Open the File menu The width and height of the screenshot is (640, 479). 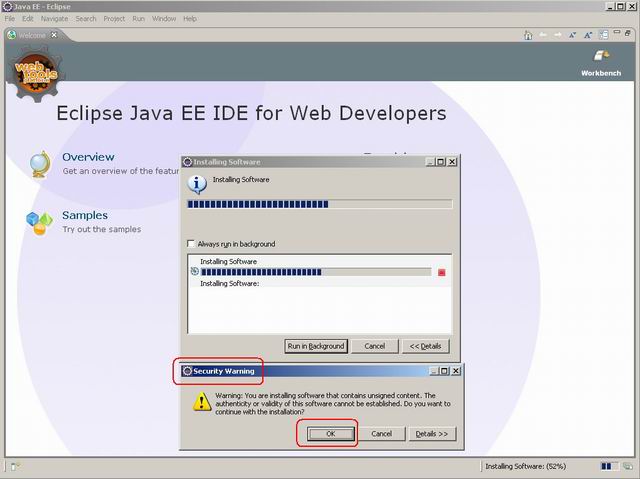pos(10,19)
